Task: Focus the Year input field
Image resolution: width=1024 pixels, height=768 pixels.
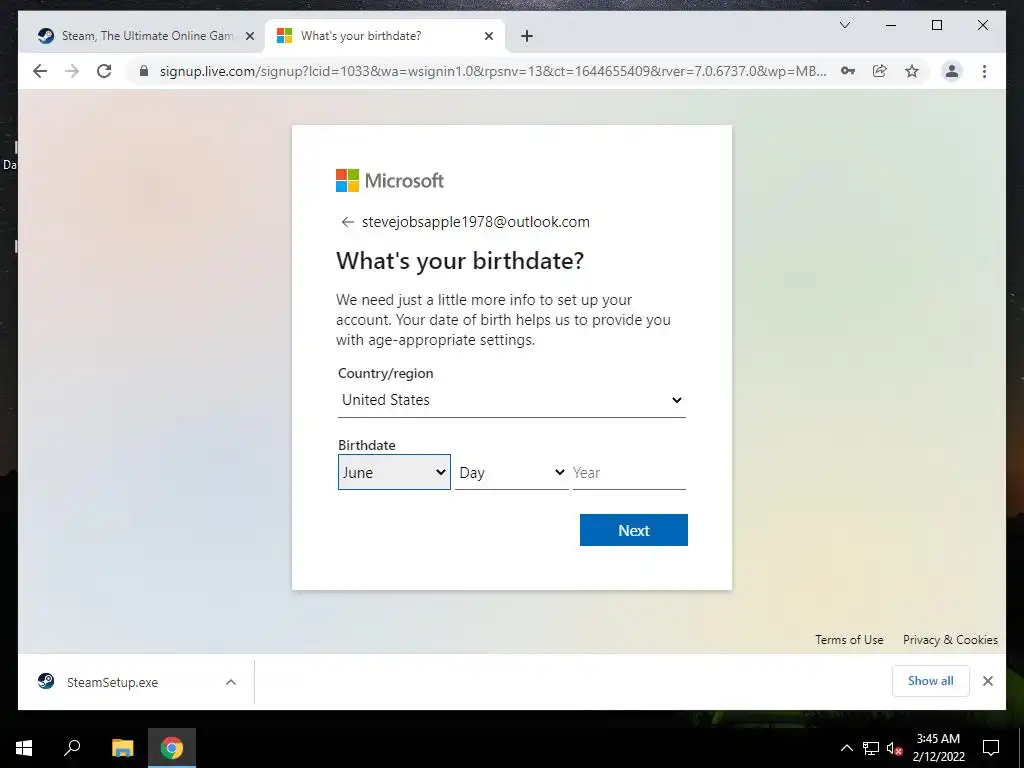Action: [x=629, y=472]
